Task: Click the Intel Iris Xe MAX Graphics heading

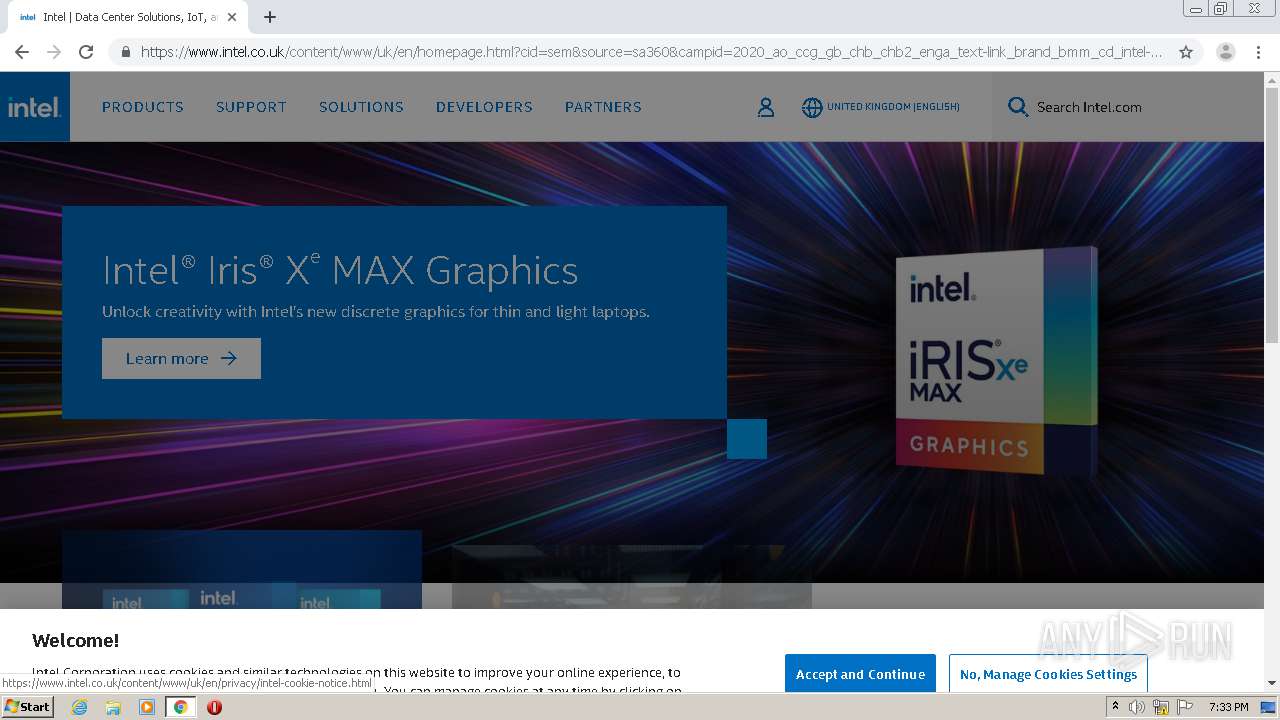Action: coord(340,270)
